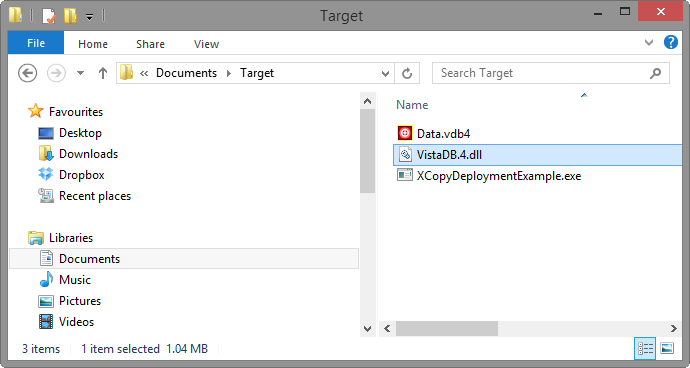
Task: Expand the ribbon with the chevron
Action: pyautogui.click(x=649, y=43)
